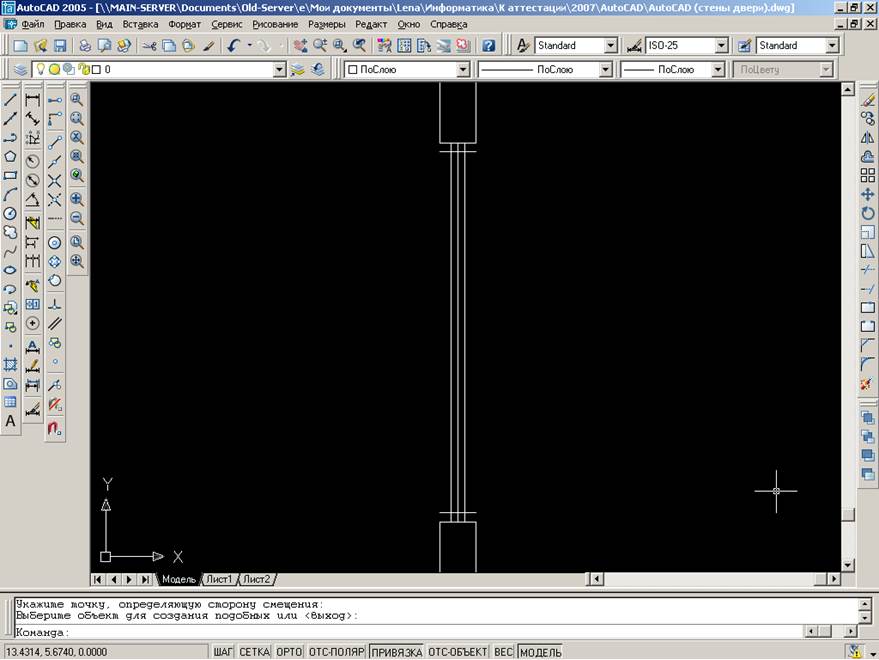Enable СЕТКА grid display
Image resolution: width=879 pixels, height=660 pixels.
[x=255, y=652]
